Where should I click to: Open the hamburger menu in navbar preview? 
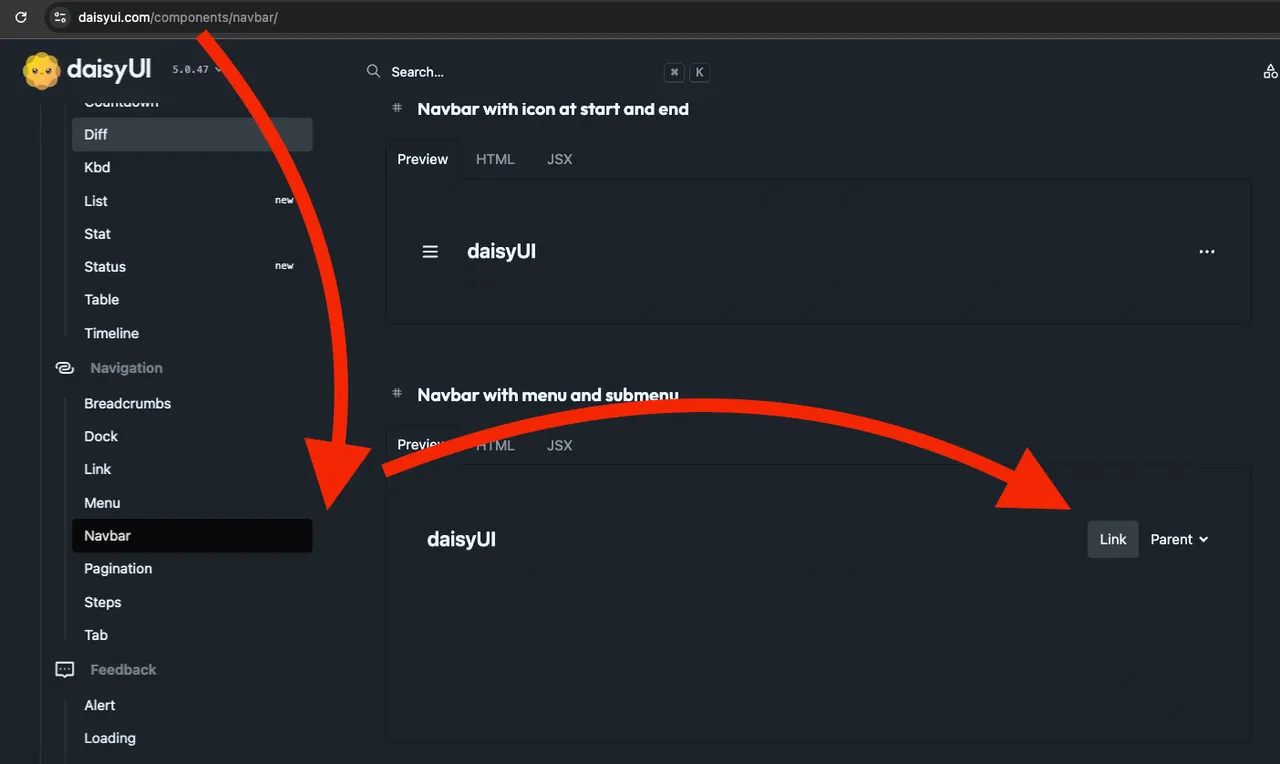point(430,252)
